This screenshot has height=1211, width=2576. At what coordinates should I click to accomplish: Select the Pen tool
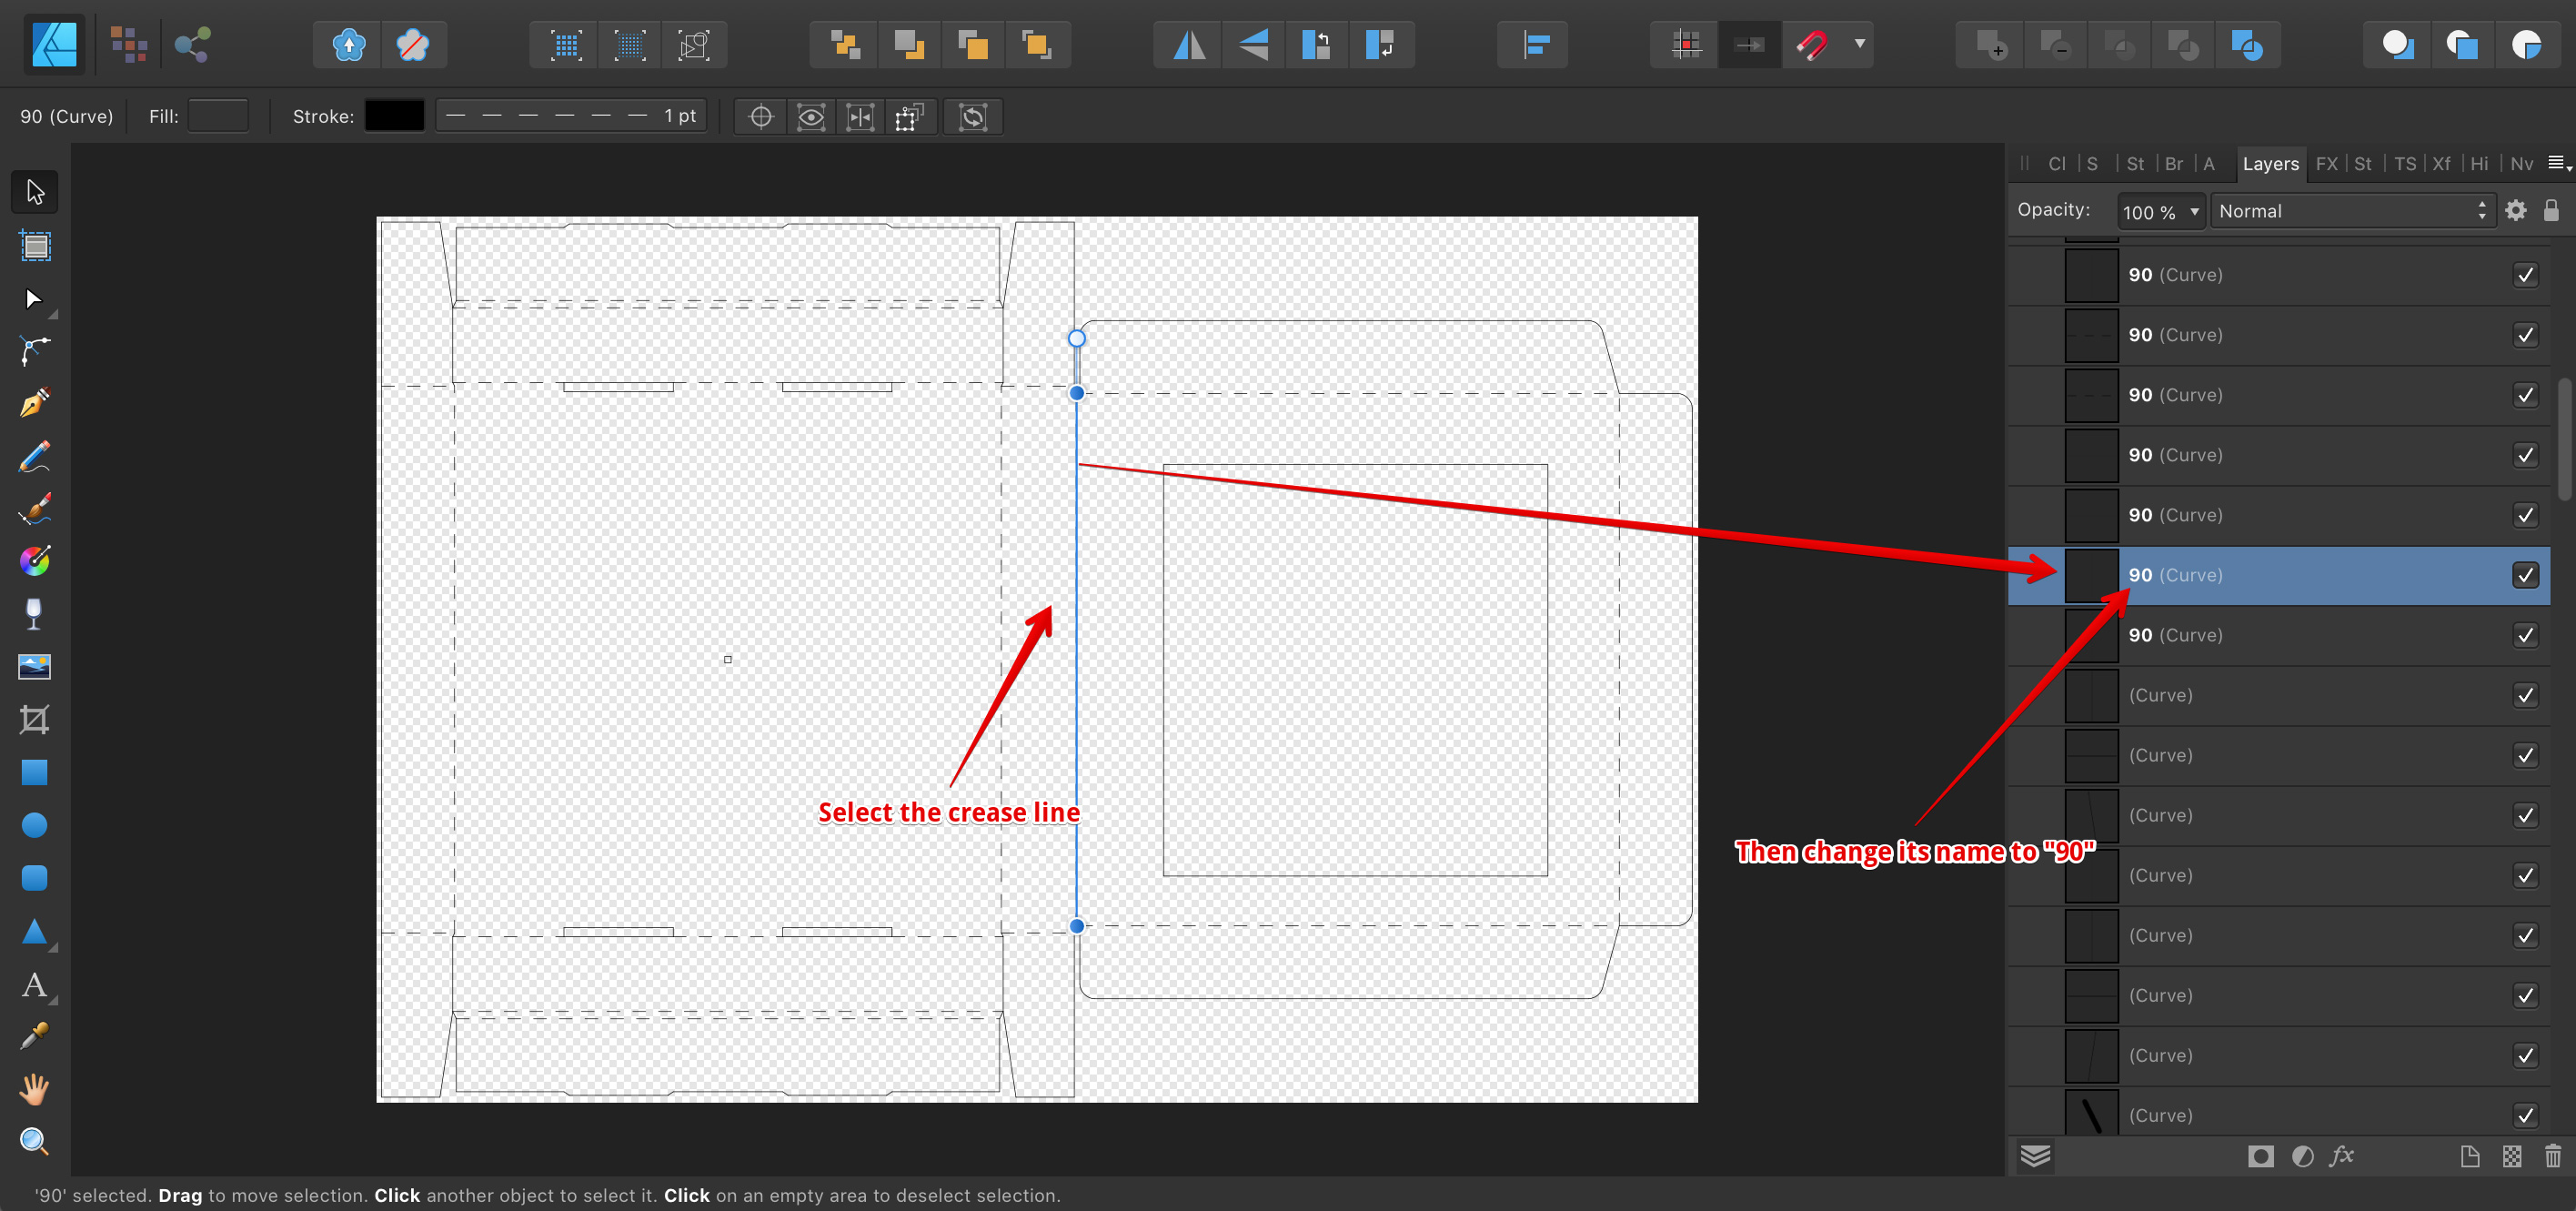click(34, 402)
